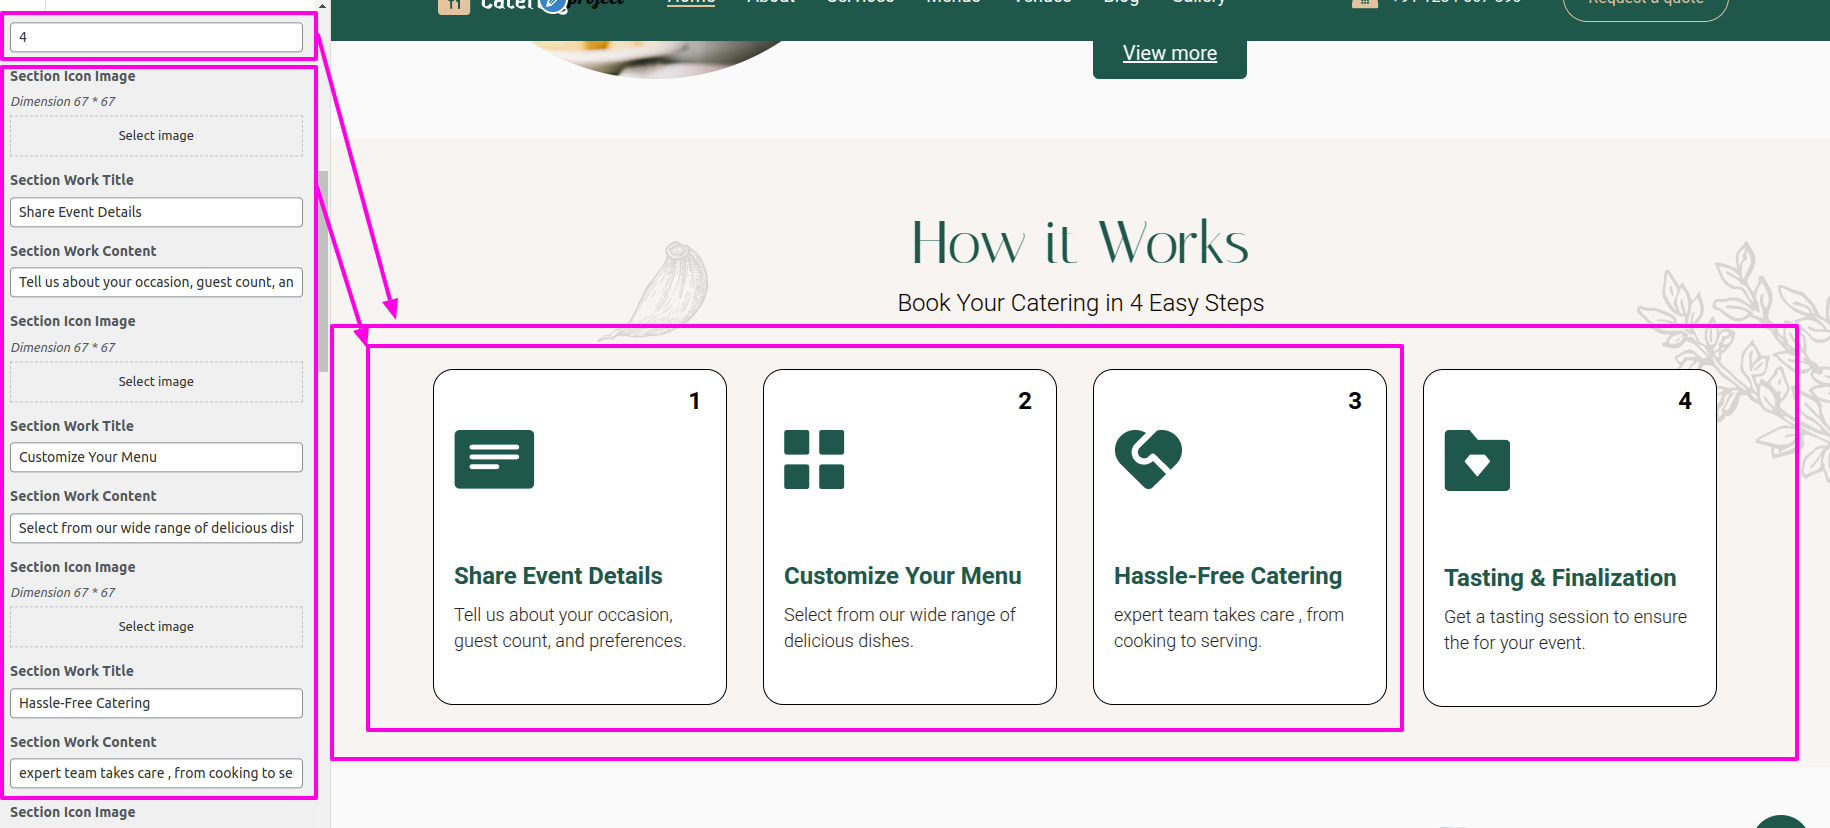Image resolution: width=1830 pixels, height=828 pixels.
Task: Edit the 'Tell us about your occasion' content field
Action: click(x=156, y=282)
